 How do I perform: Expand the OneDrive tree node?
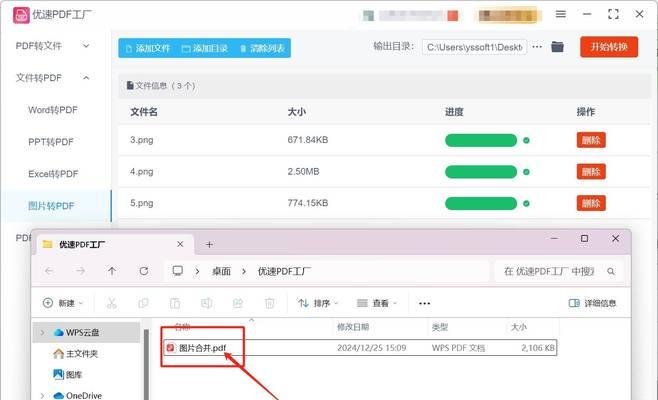[42, 395]
